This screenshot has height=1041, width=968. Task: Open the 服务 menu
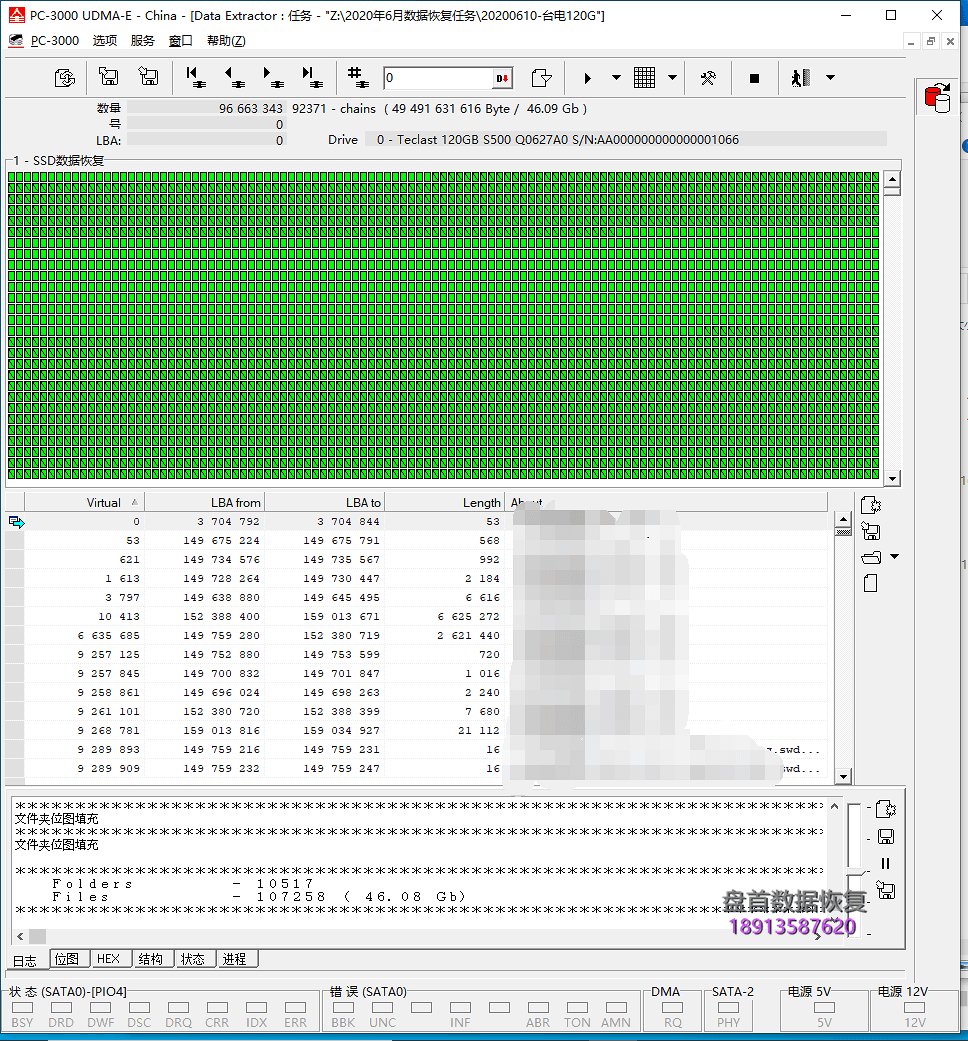coord(143,40)
